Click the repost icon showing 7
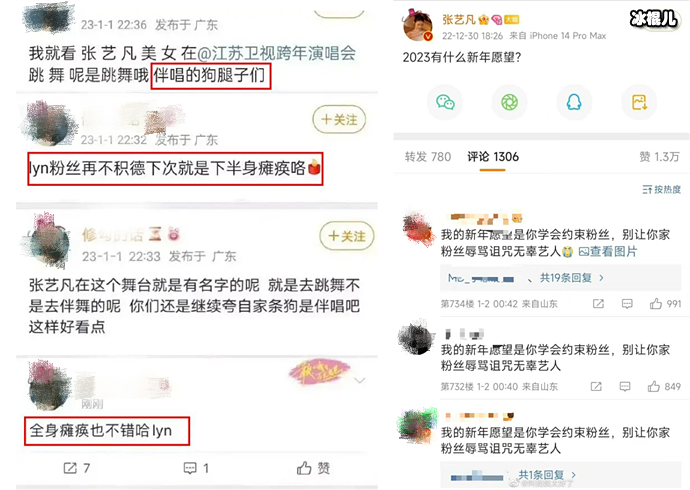Viewport: 690px width, 490px height. (77, 468)
